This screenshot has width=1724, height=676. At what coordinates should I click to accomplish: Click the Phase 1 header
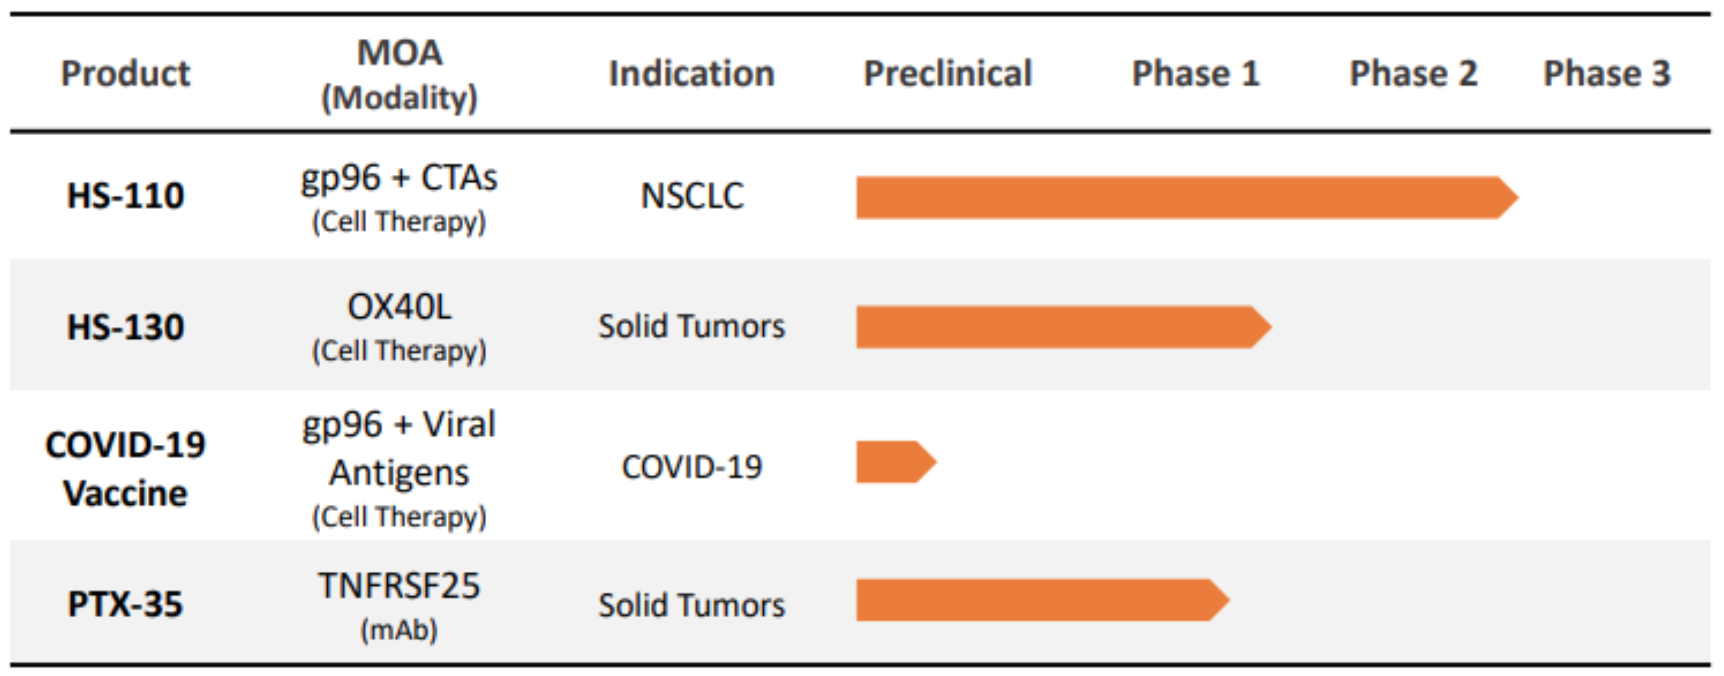click(1195, 73)
